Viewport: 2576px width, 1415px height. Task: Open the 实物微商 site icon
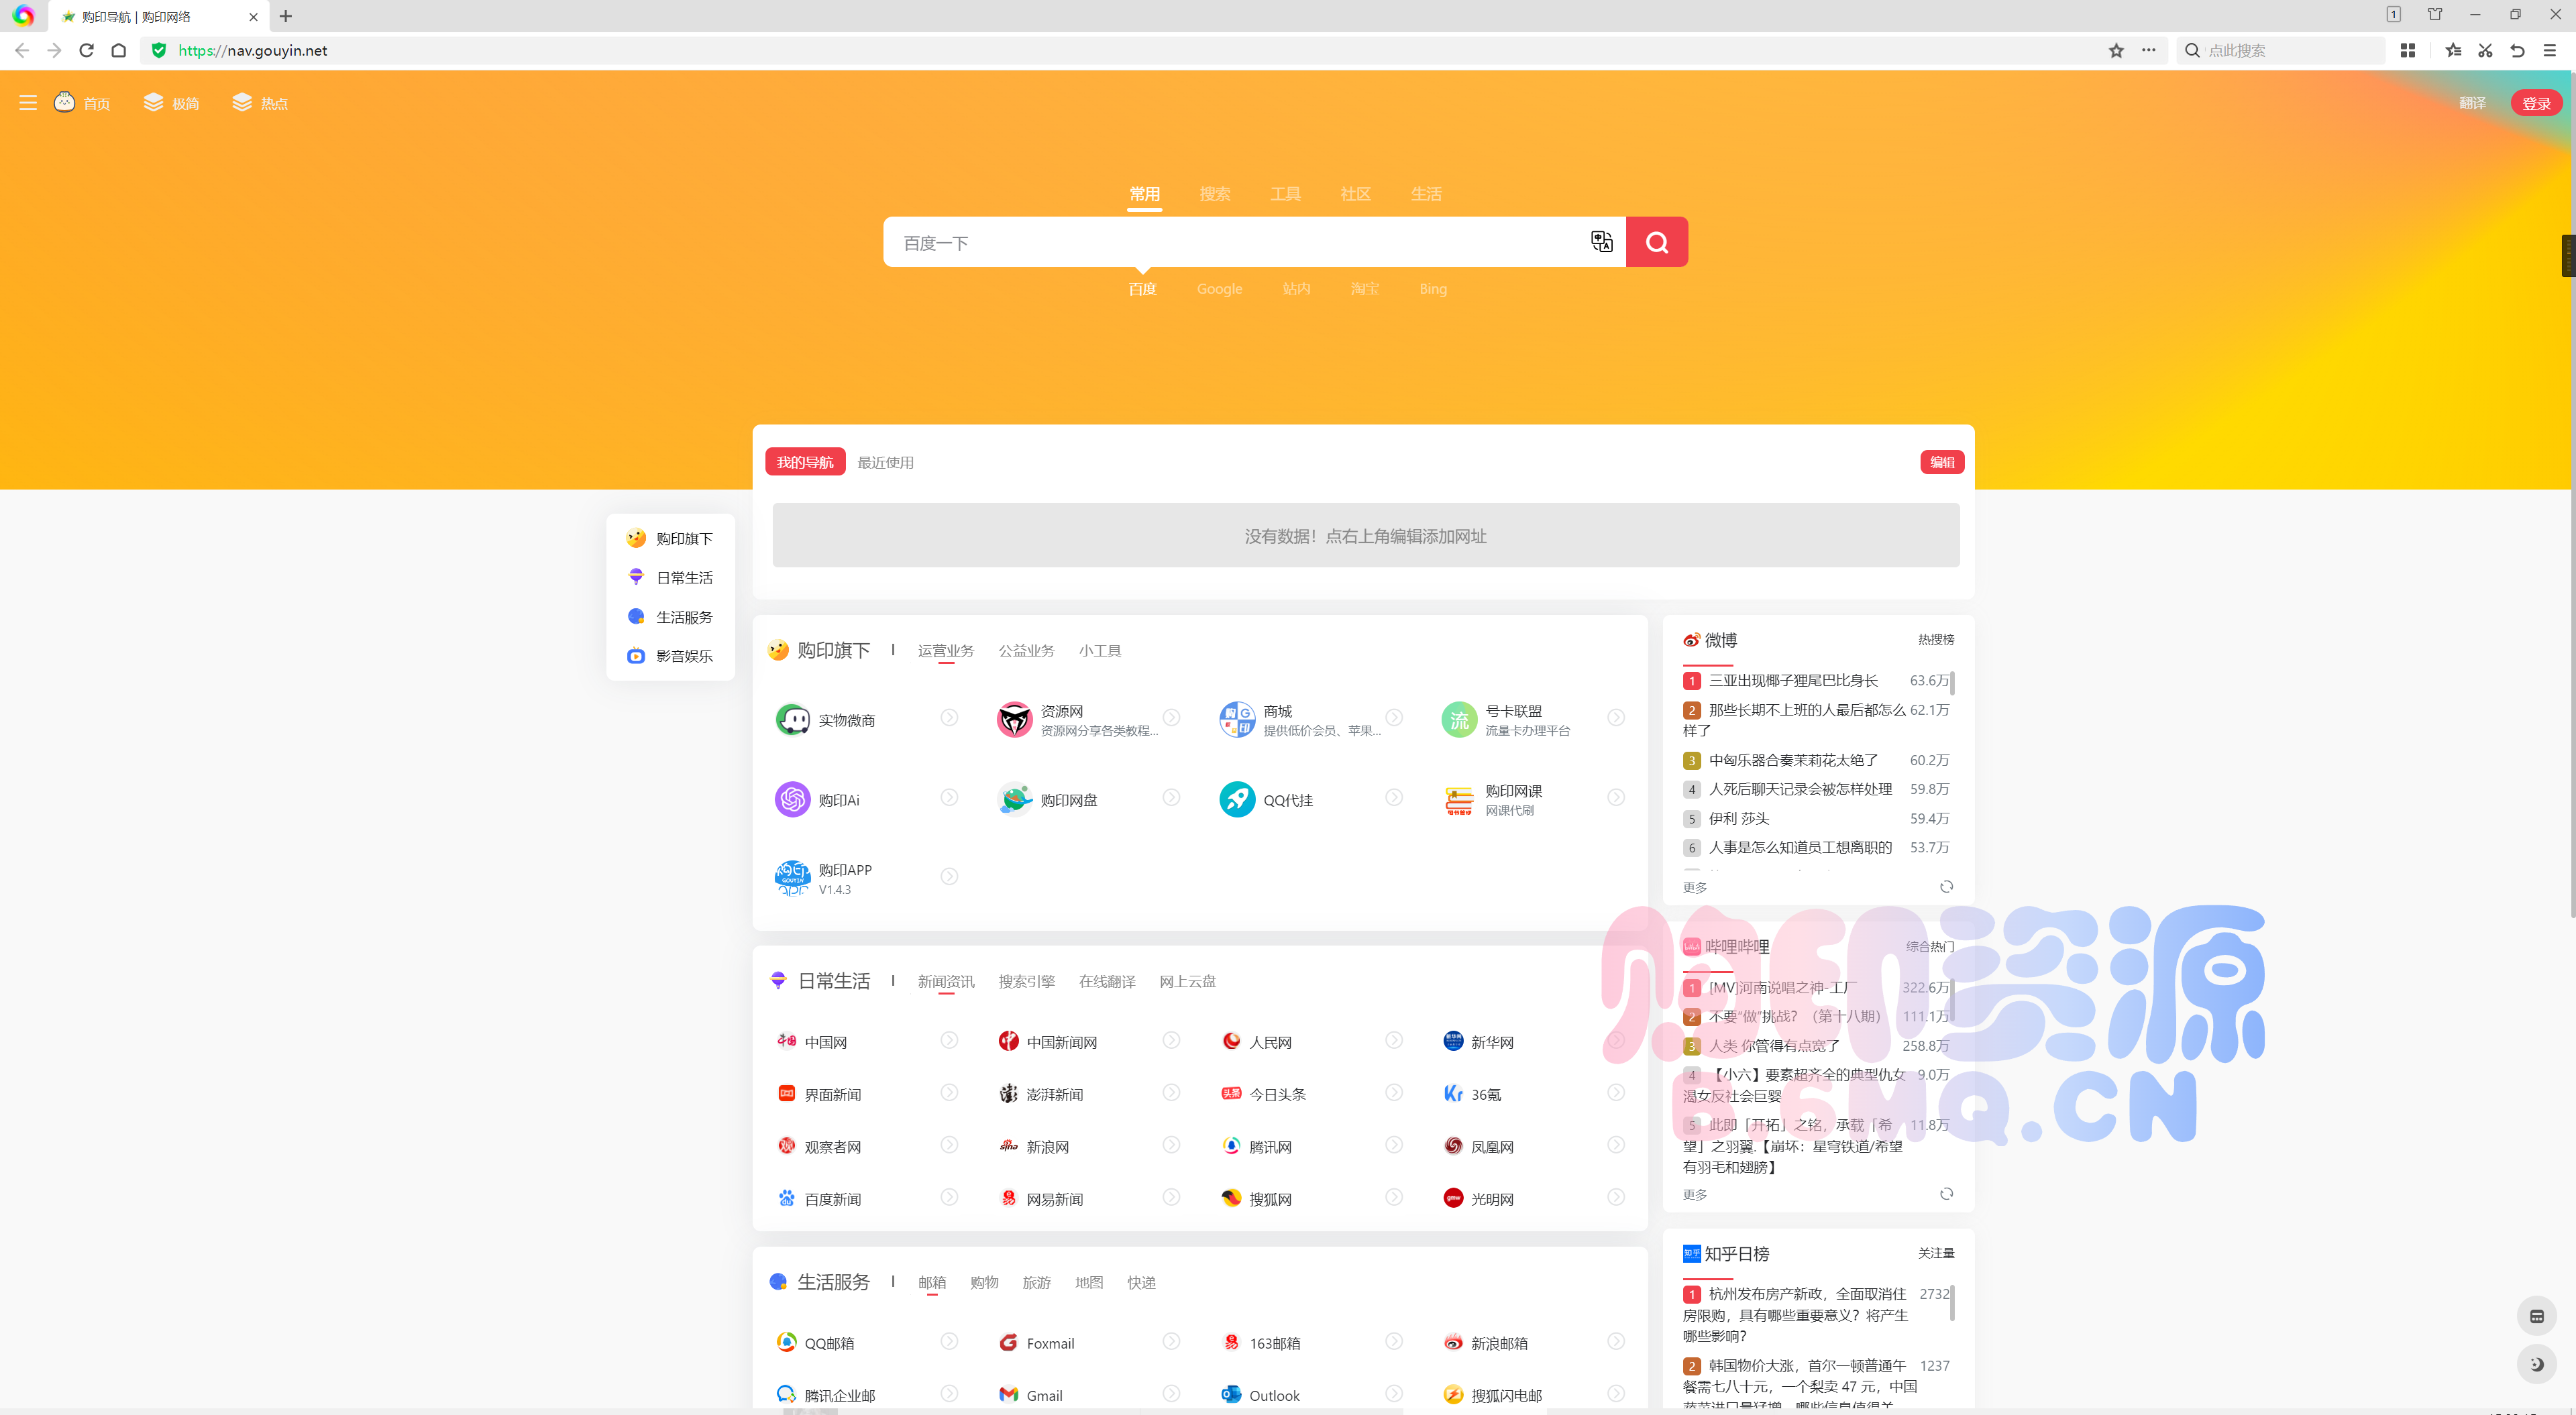click(793, 719)
